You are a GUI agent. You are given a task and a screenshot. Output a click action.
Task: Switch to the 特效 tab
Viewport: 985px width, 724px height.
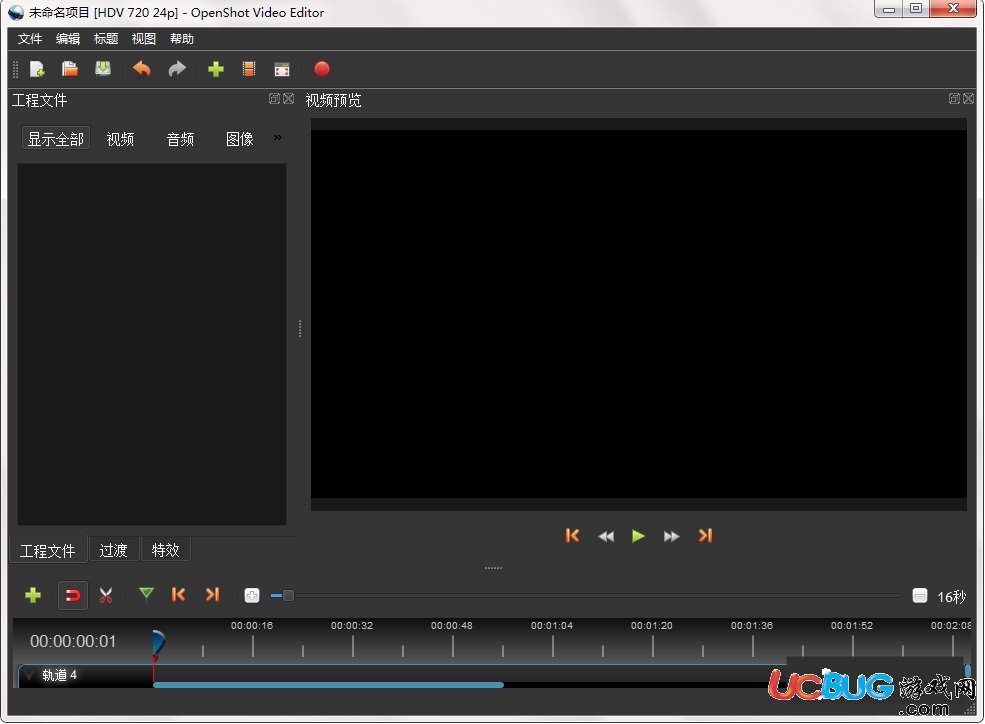pyautogui.click(x=166, y=550)
